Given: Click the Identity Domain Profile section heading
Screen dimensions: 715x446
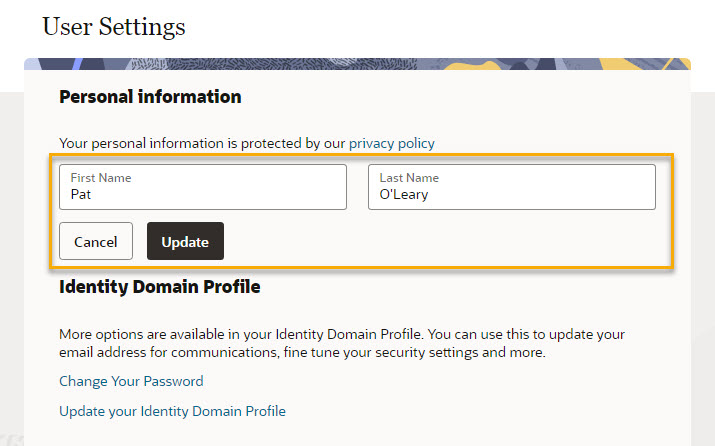Looking at the screenshot, I should (x=160, y=287).
